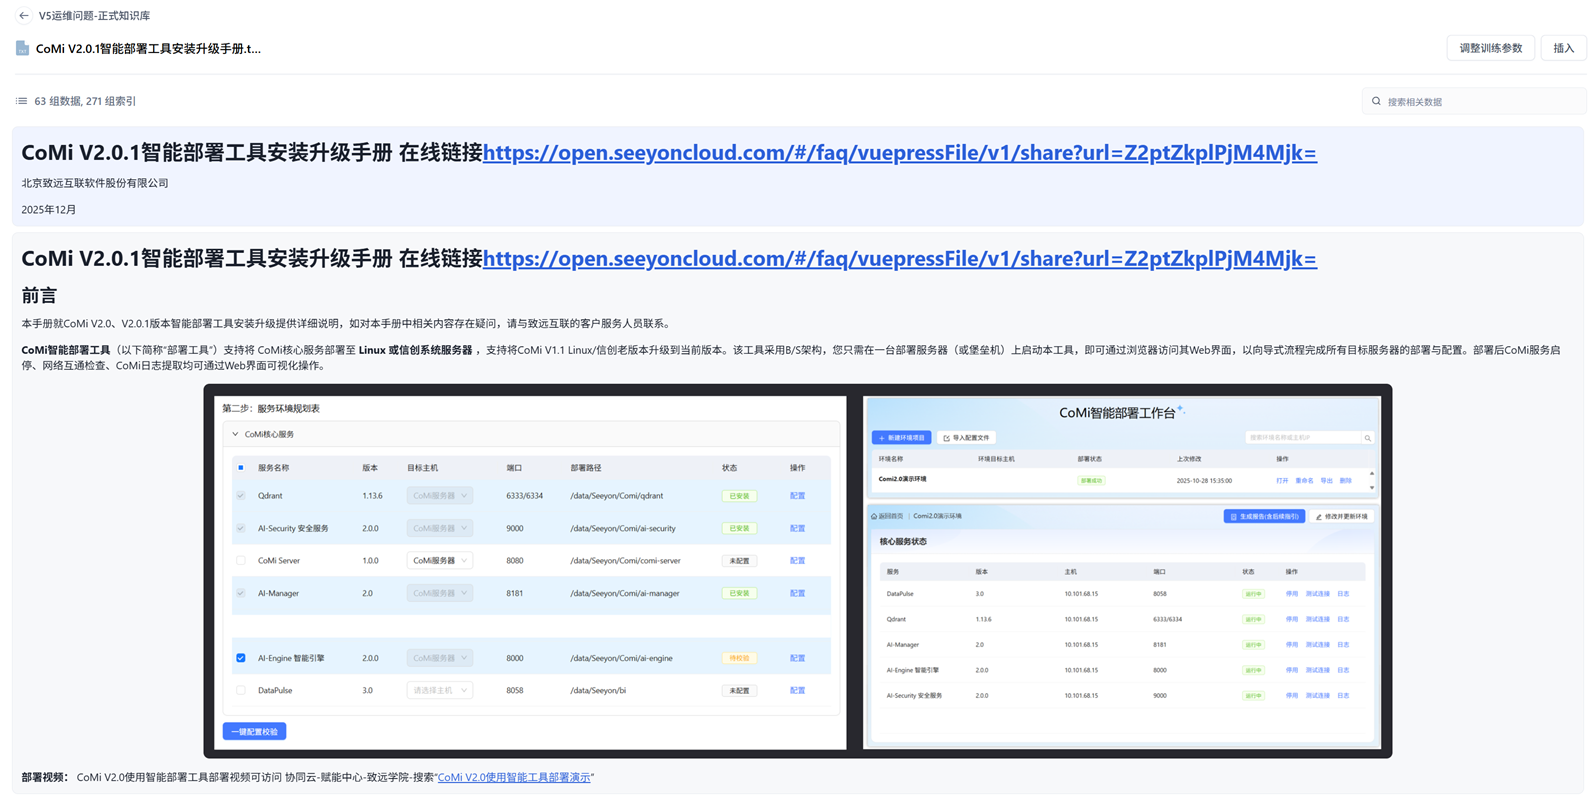Image resolution: width=1592 pixels, height=798 pixels.
Task: Click the magnifier icon in 搜索相关数据 box
Action: point(1376,101)
